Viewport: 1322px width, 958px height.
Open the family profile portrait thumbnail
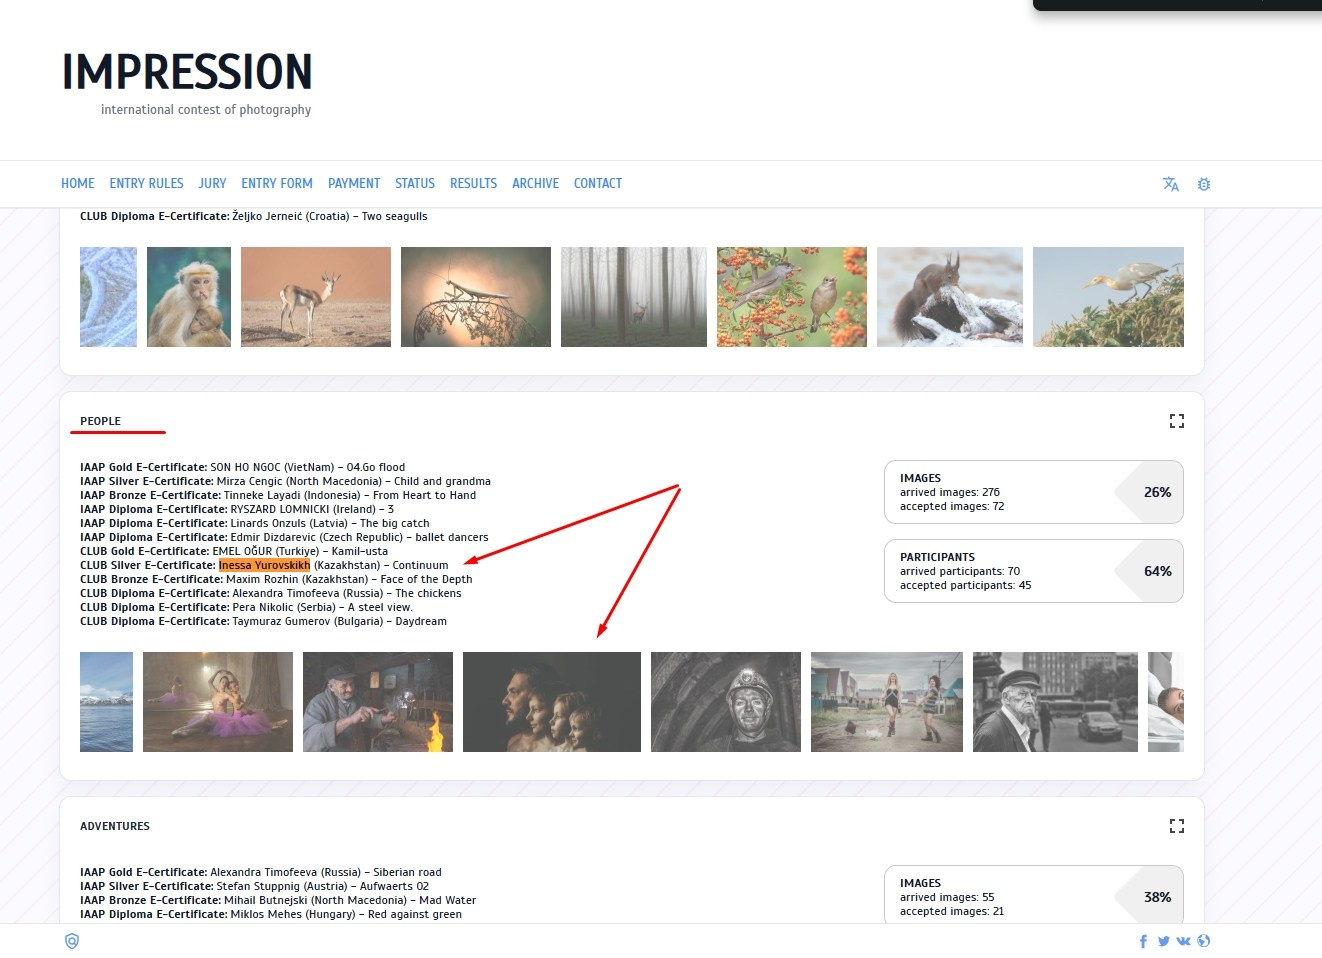tap(552, 702)
